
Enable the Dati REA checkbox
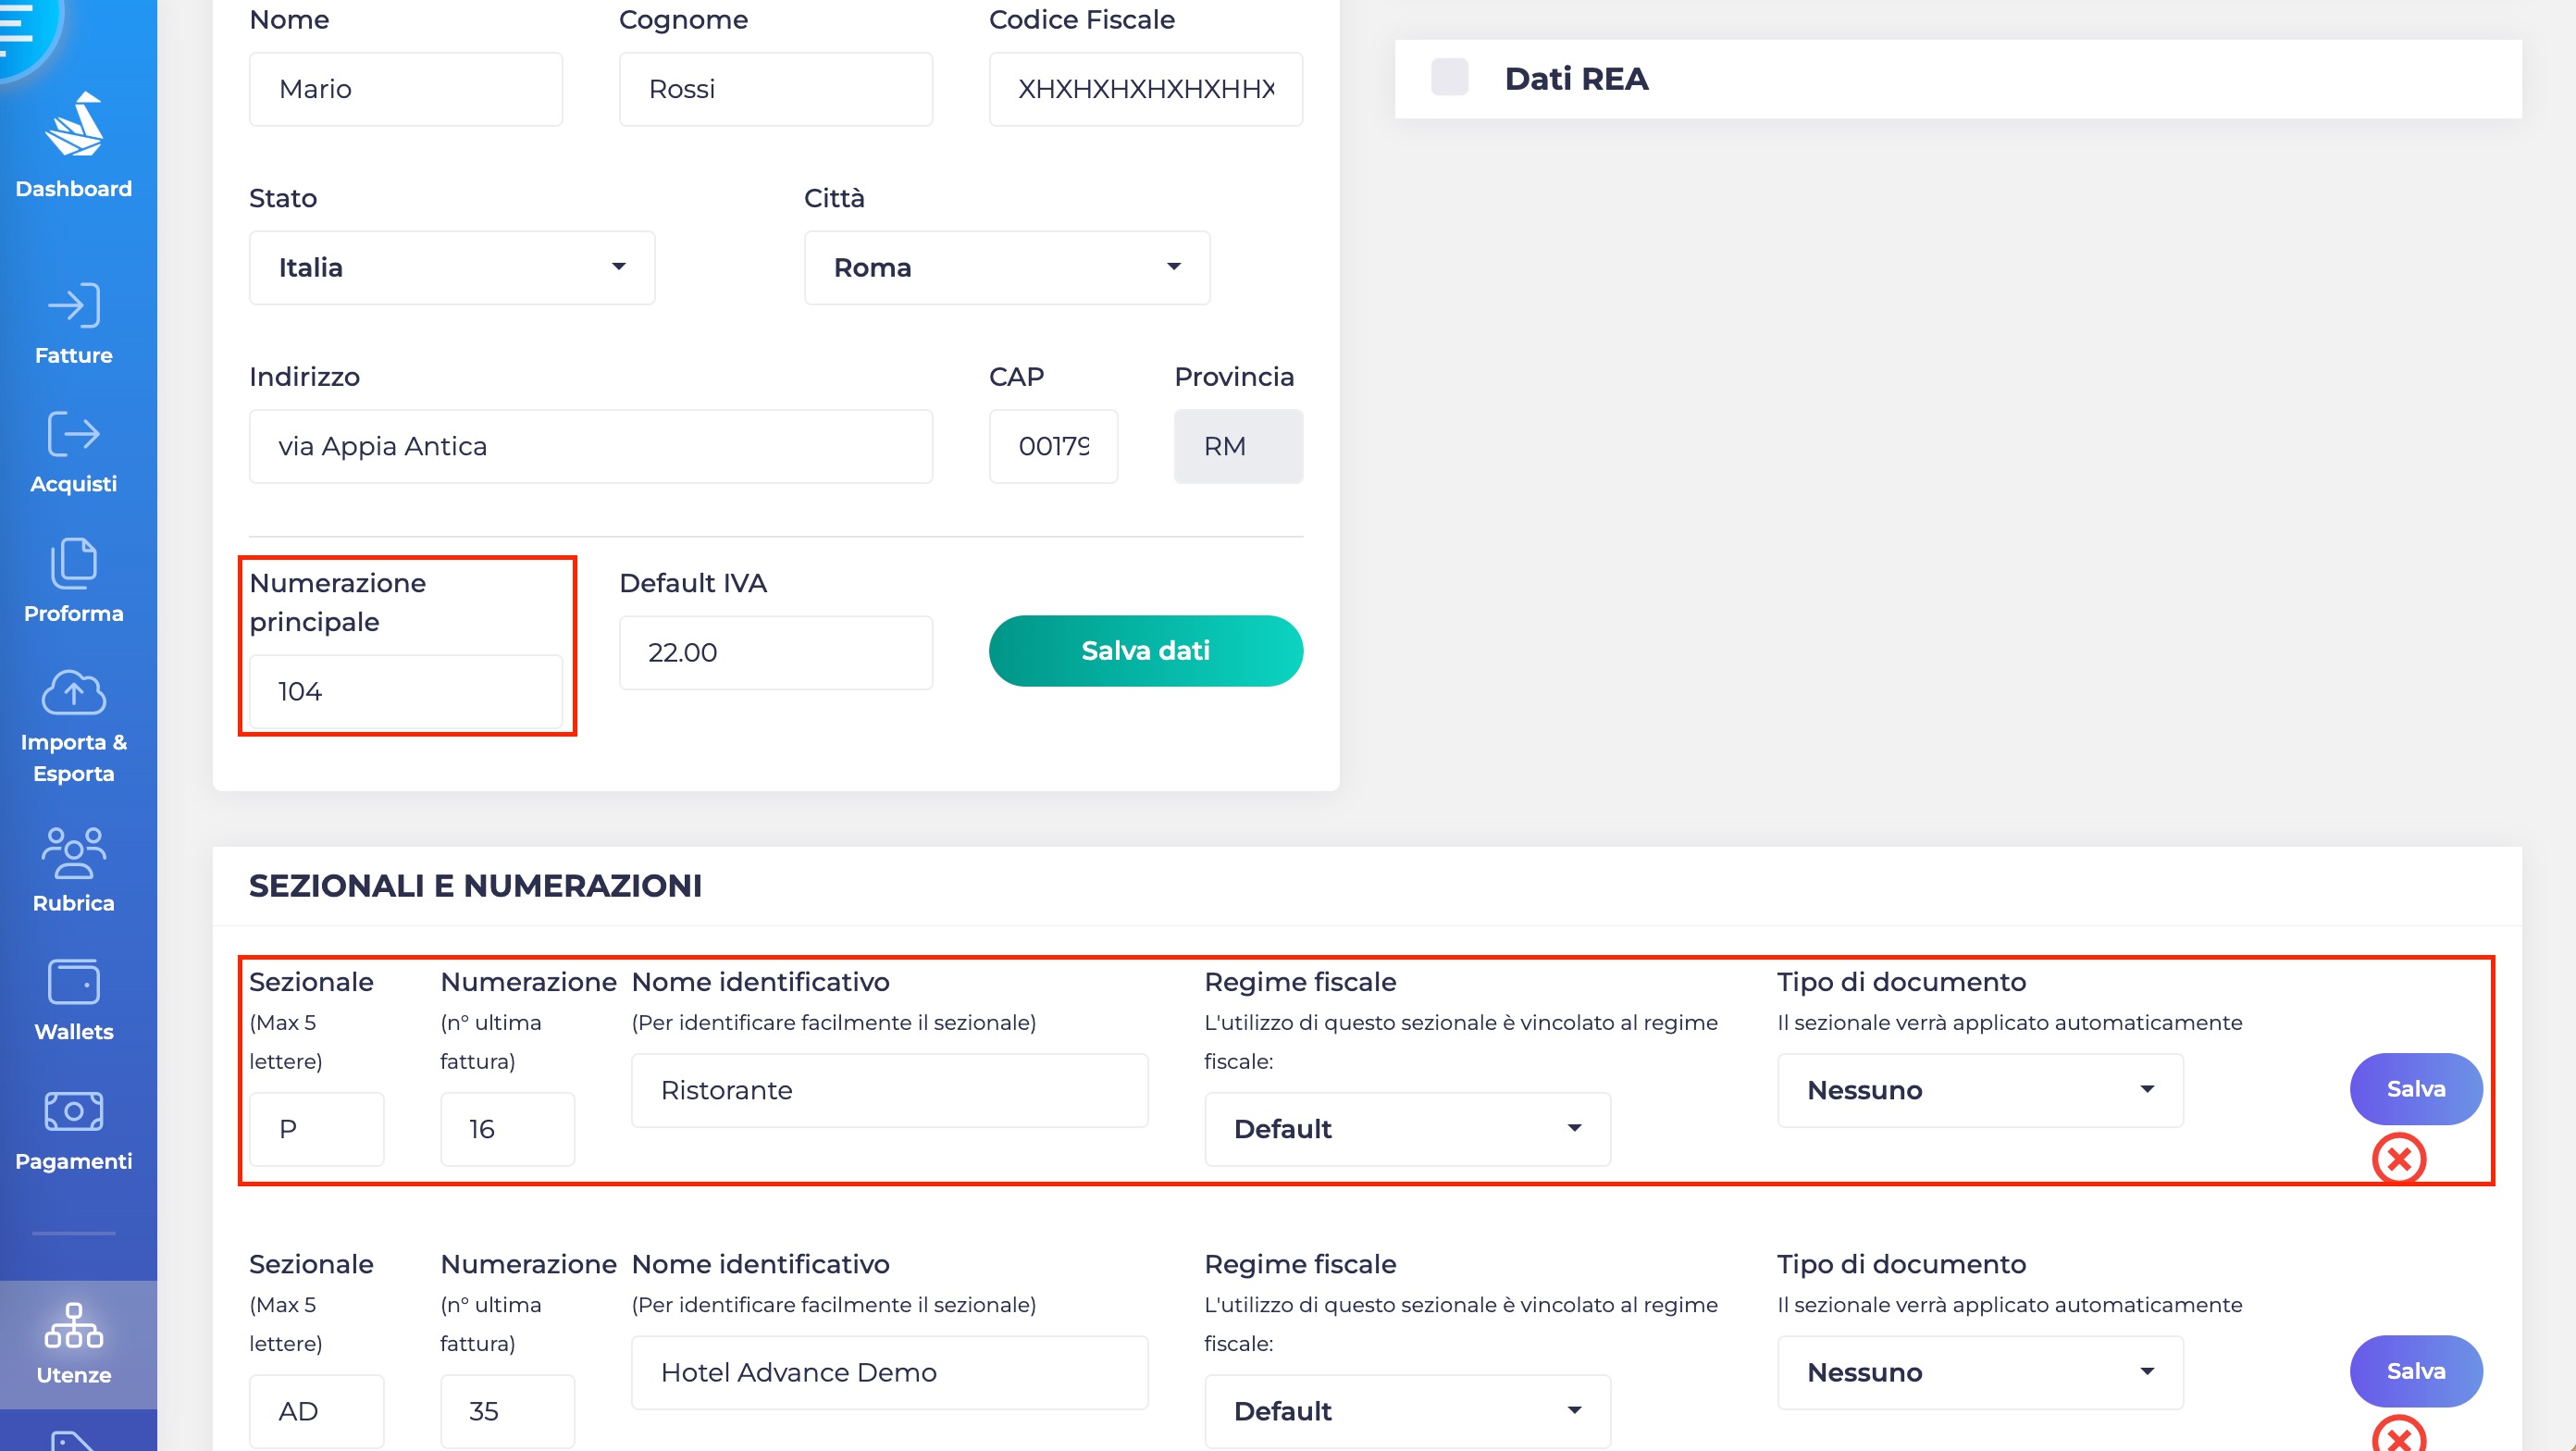(x=1449, y=78)
